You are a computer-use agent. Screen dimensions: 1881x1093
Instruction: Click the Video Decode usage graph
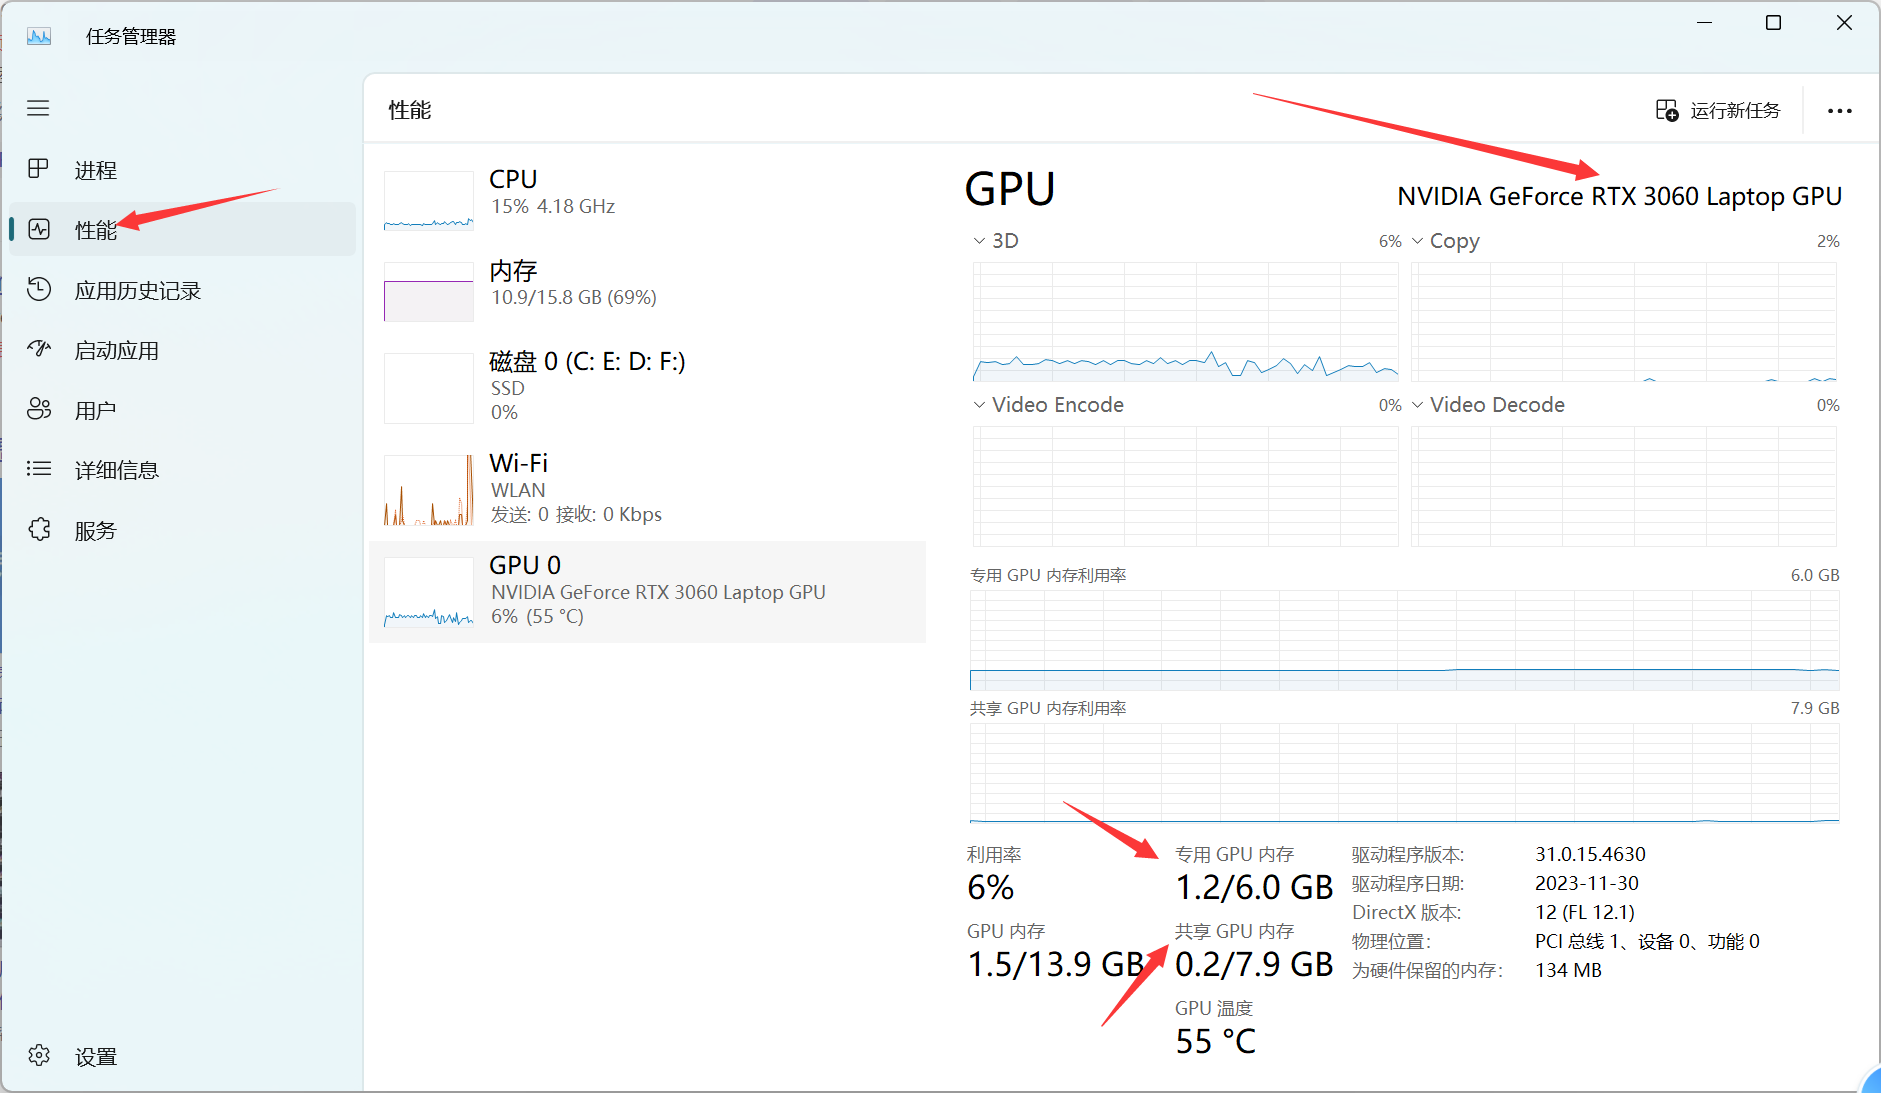1624,486
